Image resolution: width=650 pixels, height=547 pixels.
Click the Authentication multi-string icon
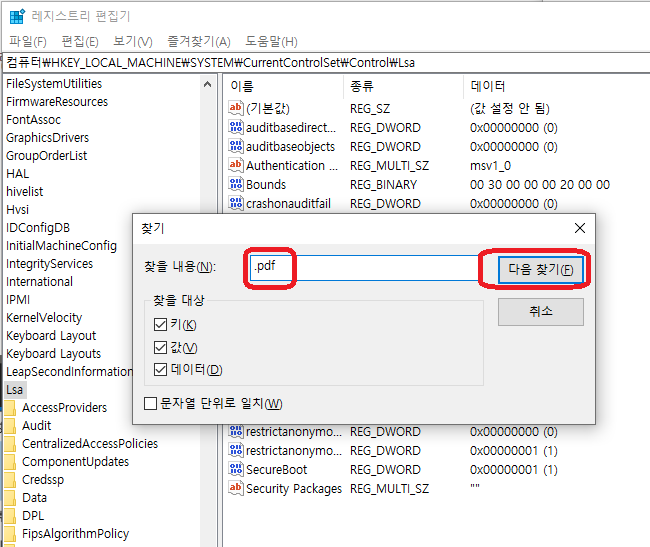(x=235, y=165)
